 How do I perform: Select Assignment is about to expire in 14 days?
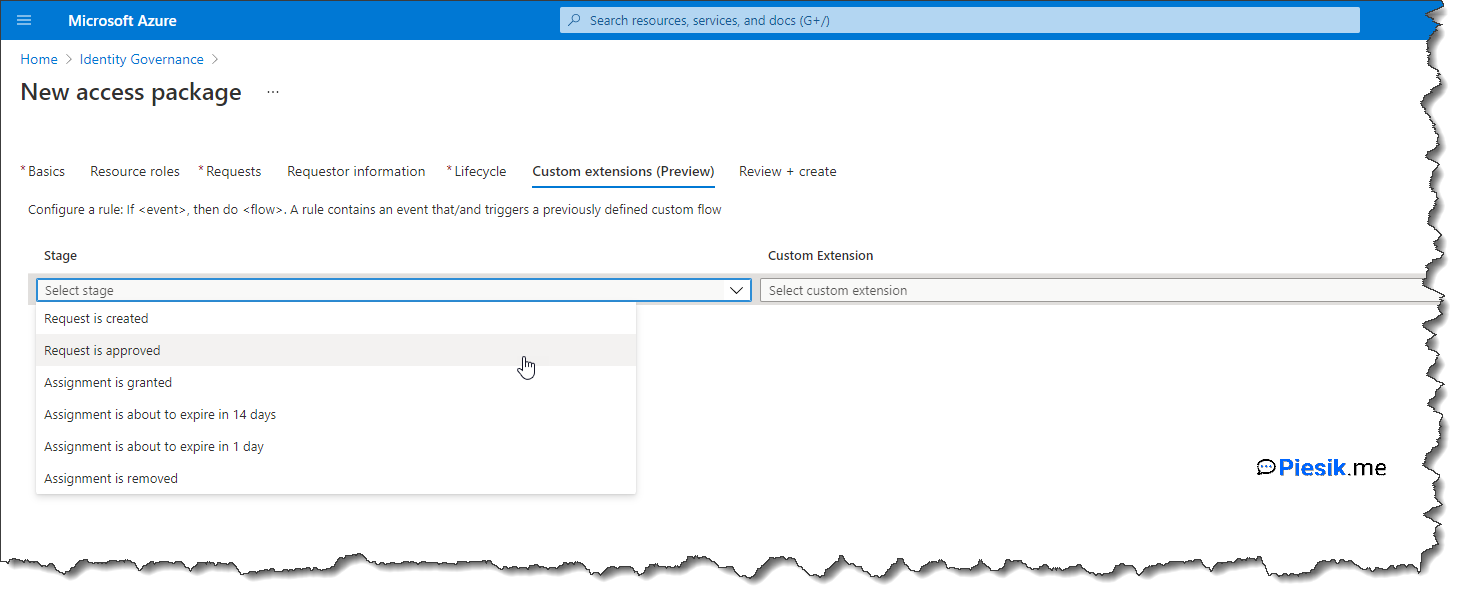coord(160,415)
